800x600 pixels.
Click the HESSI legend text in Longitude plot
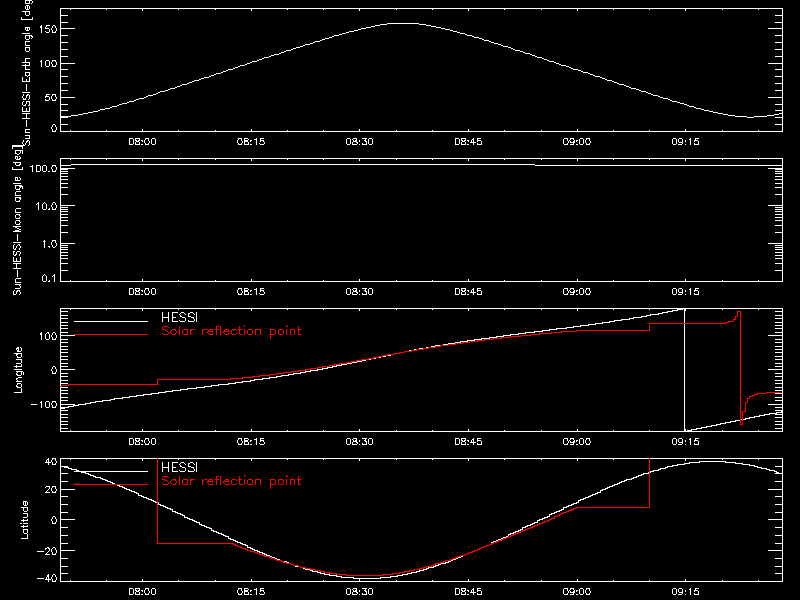179,317
